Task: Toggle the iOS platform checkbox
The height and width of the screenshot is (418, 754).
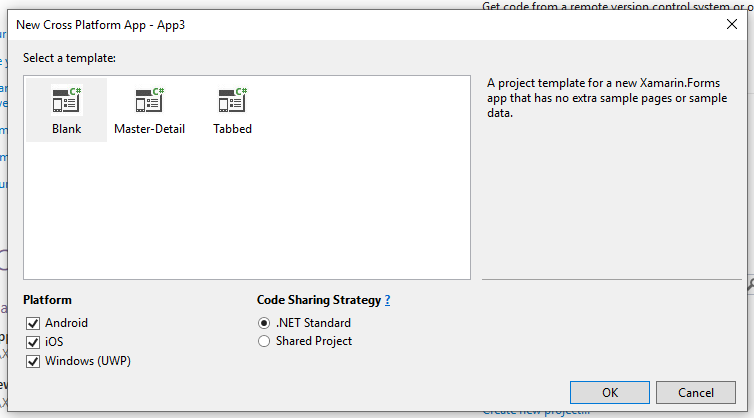Action: (33, 342)
